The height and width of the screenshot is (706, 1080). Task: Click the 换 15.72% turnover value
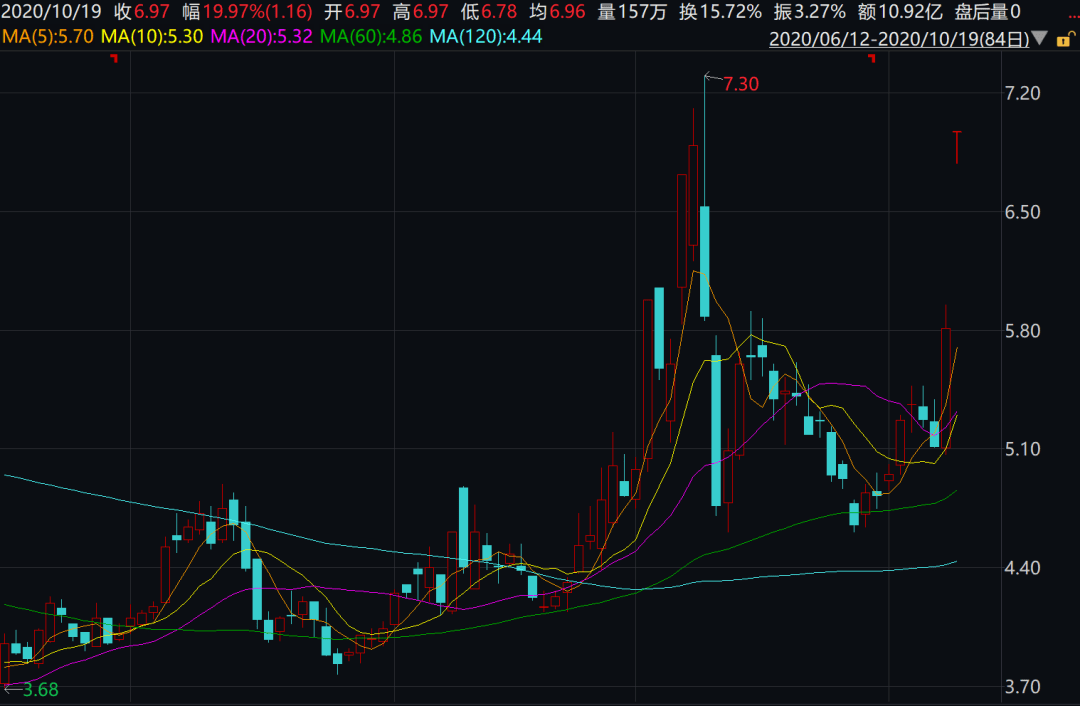(720, 12)
